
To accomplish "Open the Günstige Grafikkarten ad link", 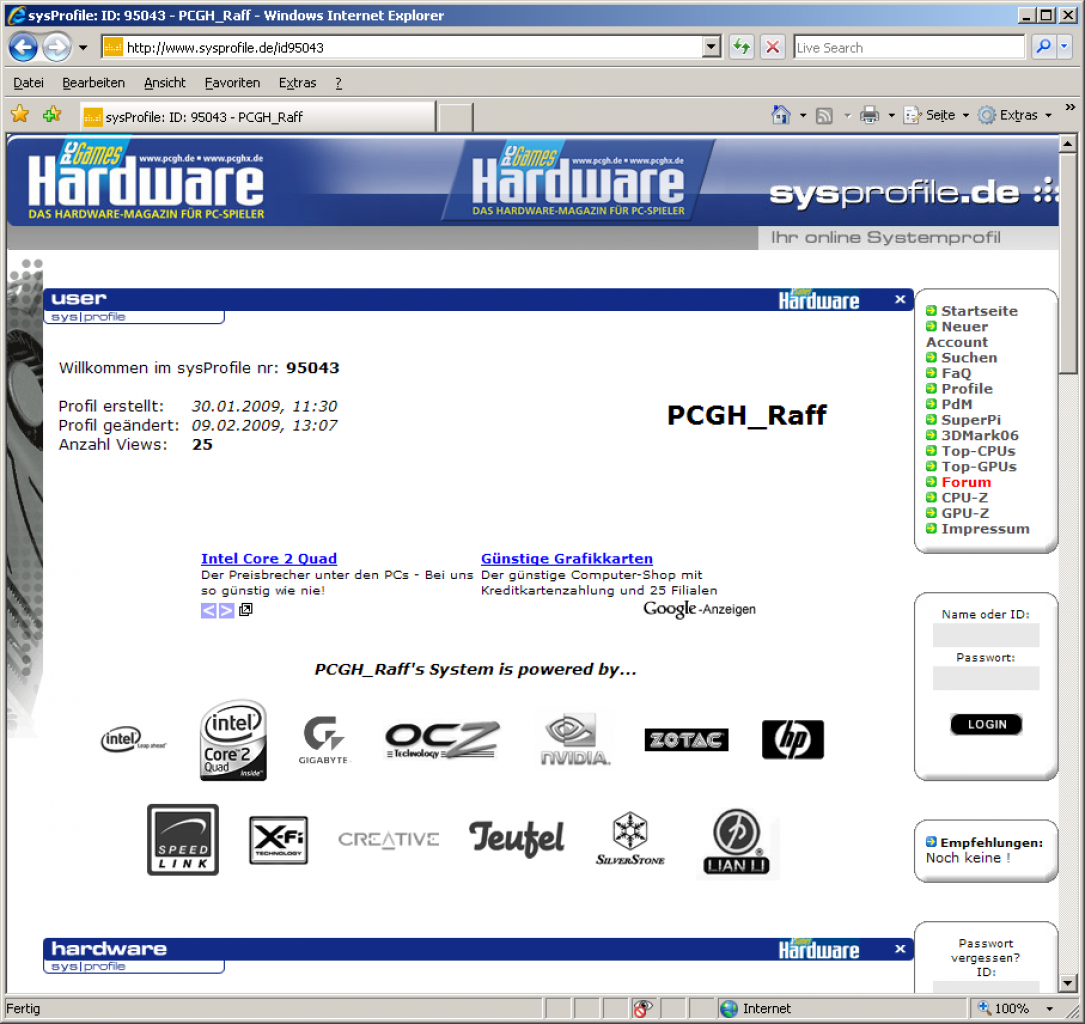I will 567,558.
